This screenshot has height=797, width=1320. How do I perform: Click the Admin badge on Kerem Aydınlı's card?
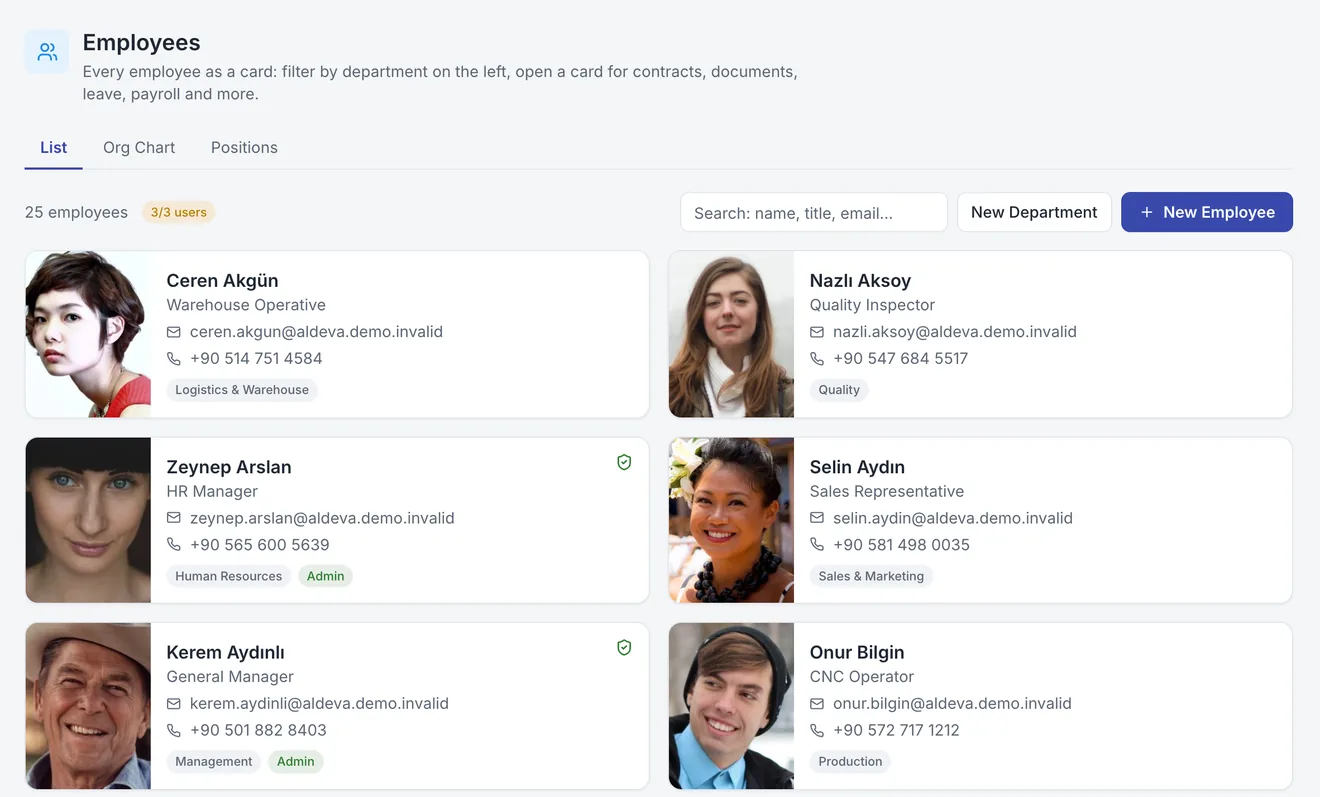click(x=296, y=762)
